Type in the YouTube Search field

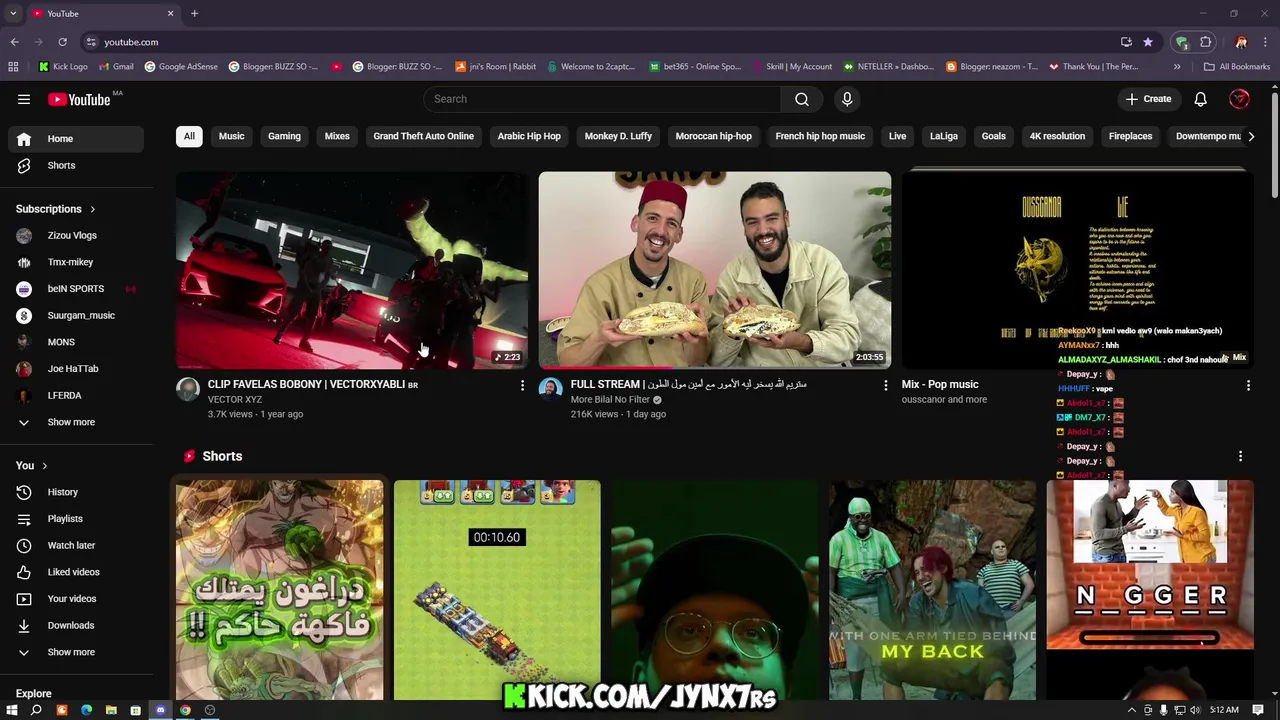click(602, 99)
